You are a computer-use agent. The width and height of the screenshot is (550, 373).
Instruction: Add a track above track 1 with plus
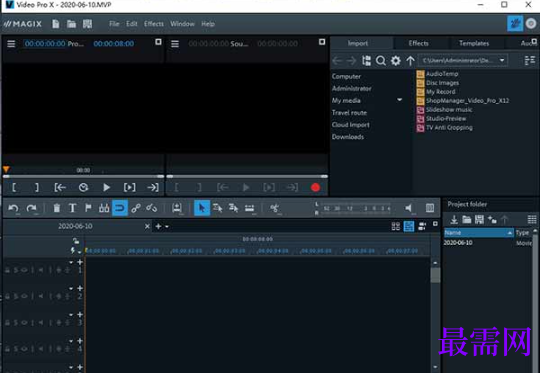(x=80, y=262)
